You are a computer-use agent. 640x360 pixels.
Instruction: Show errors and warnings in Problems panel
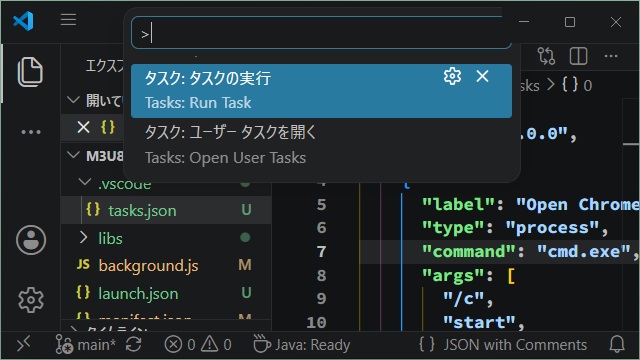(198, 345)
